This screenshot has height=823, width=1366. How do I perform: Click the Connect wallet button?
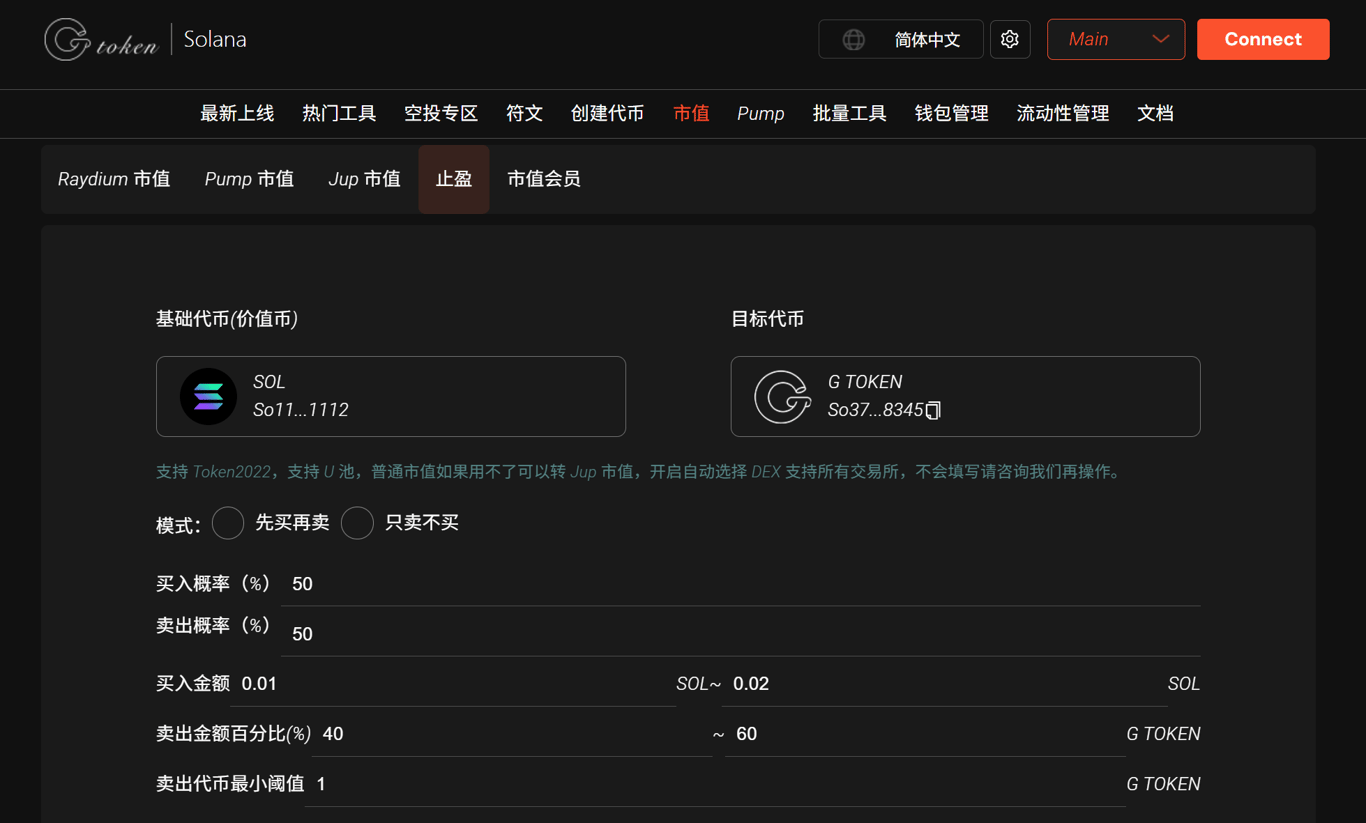[x=1263, y=40]
